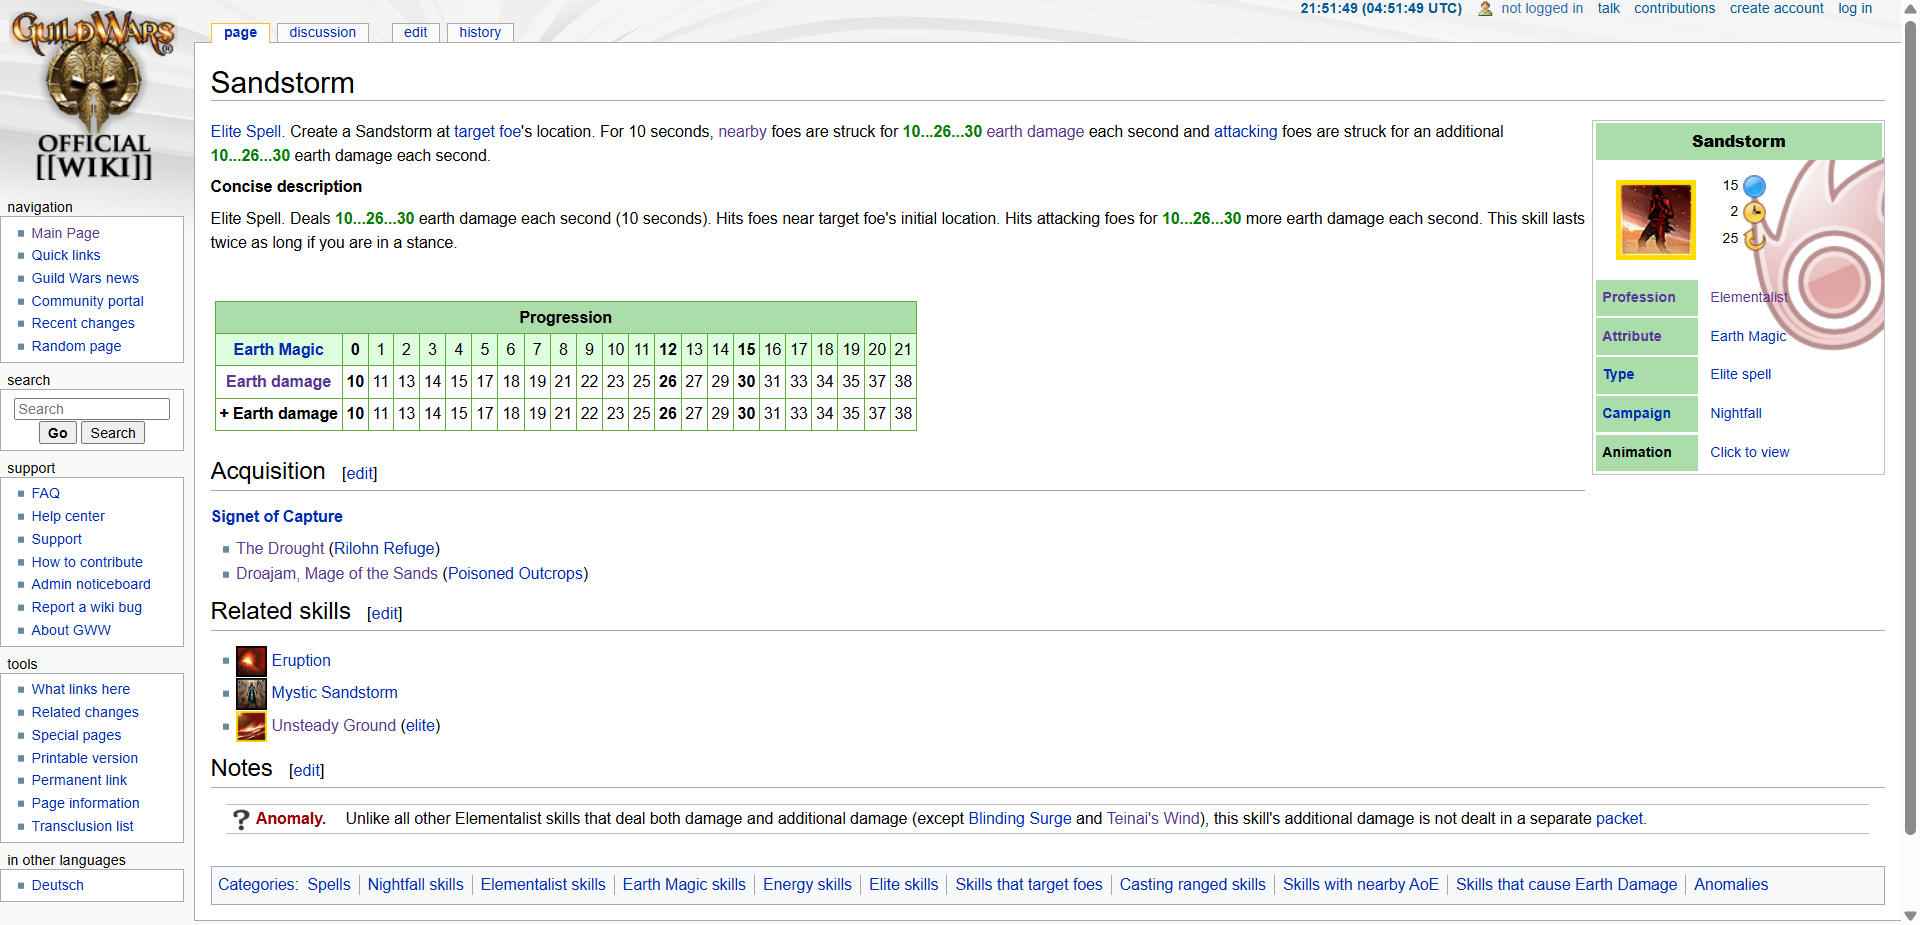Open Main Page in navigation
The height and width of the screenshot is (925, 1920).
click(x=65, y=233)
